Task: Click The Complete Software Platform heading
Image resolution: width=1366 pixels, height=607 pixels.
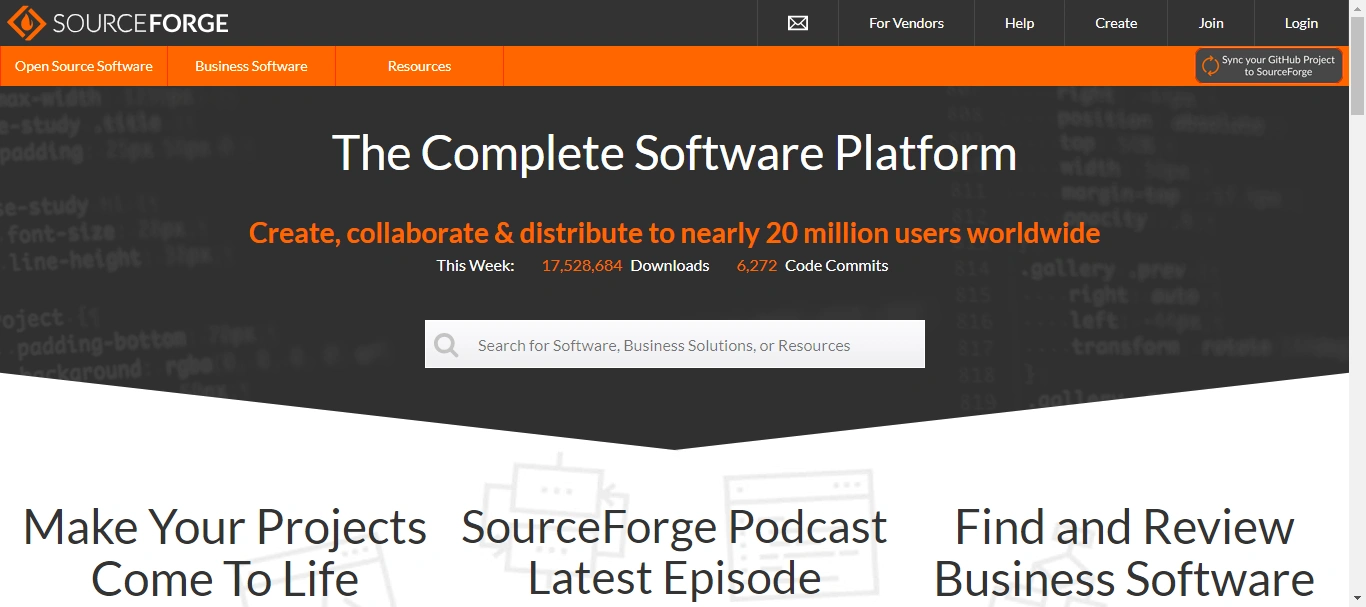Action: [674, 153]
